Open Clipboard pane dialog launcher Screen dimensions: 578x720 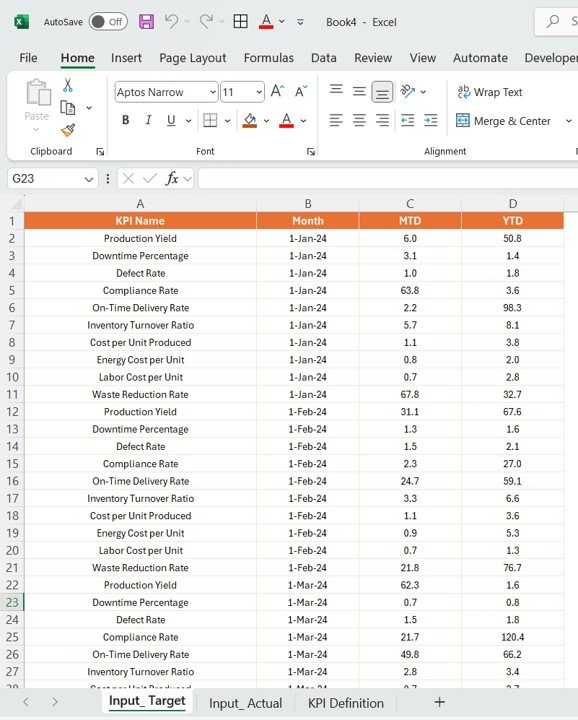pos(100,152)
